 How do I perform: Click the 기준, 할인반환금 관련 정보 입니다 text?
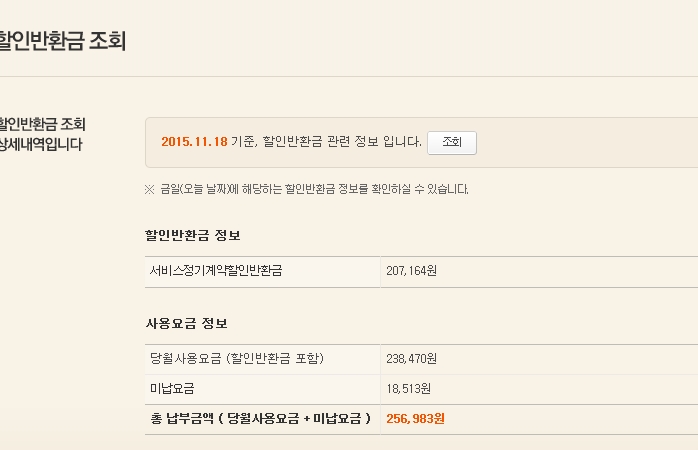point(326,142)
